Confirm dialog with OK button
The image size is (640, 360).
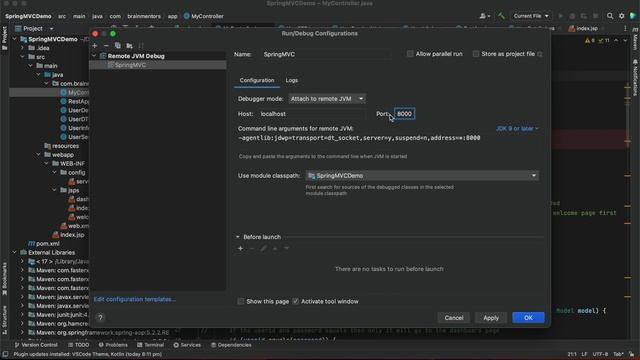pyautogui.click(x=528, y=318)
